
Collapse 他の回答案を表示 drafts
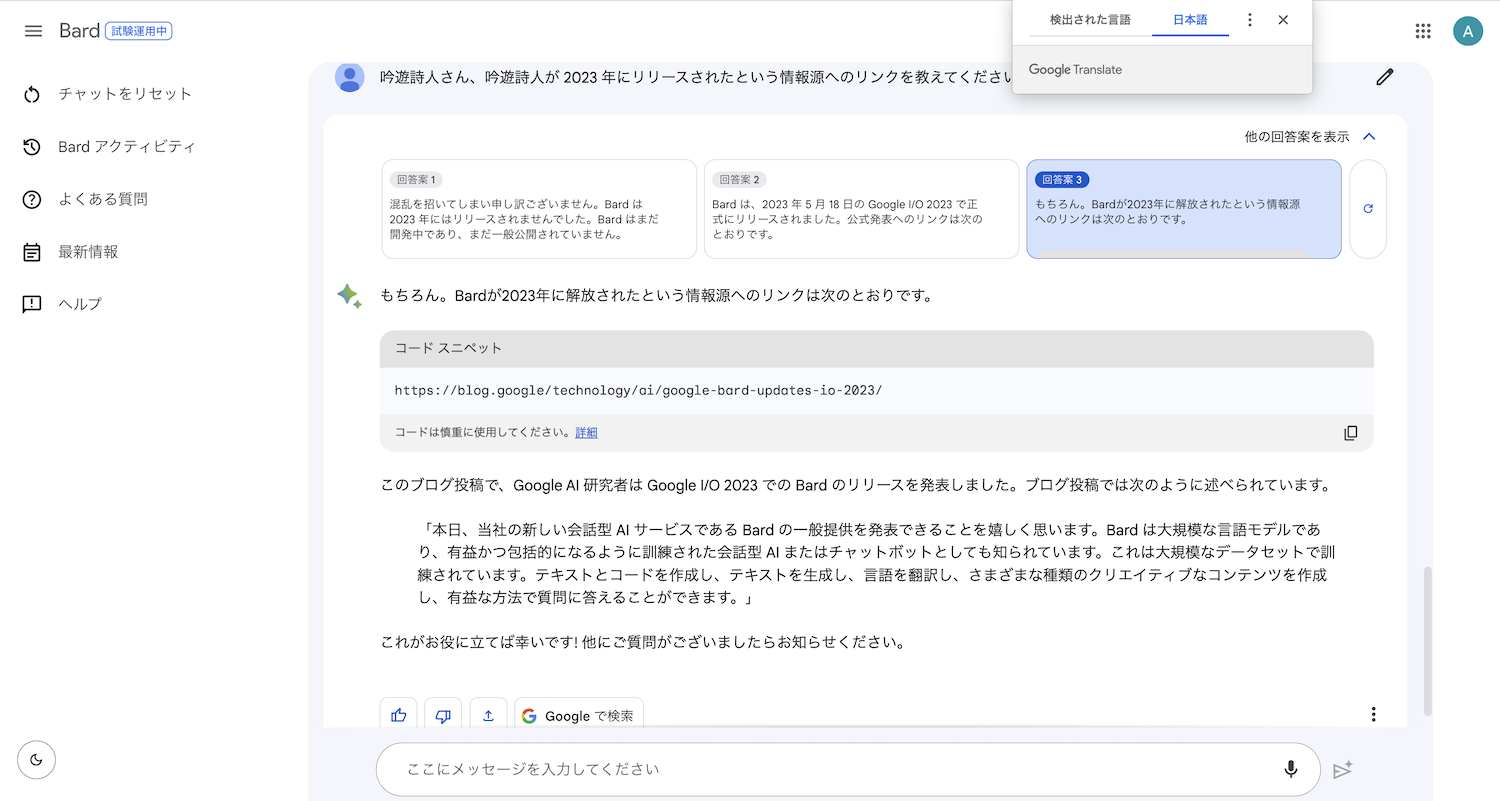pos(1311,136)
